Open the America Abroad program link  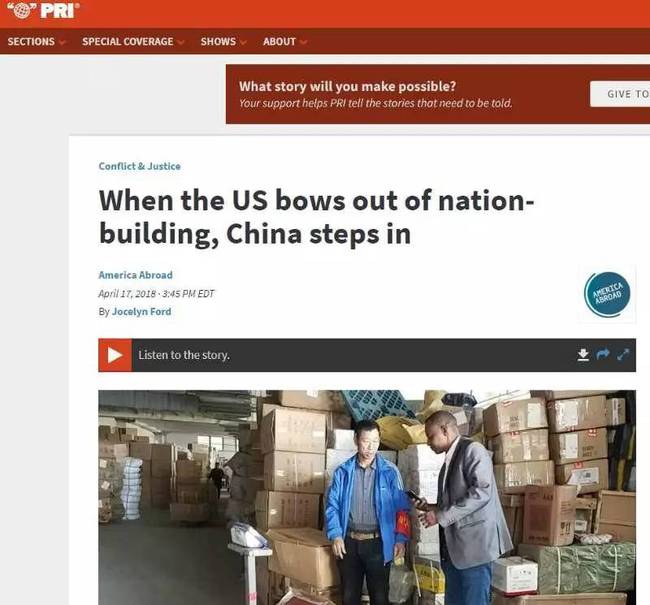coord(136,275)
